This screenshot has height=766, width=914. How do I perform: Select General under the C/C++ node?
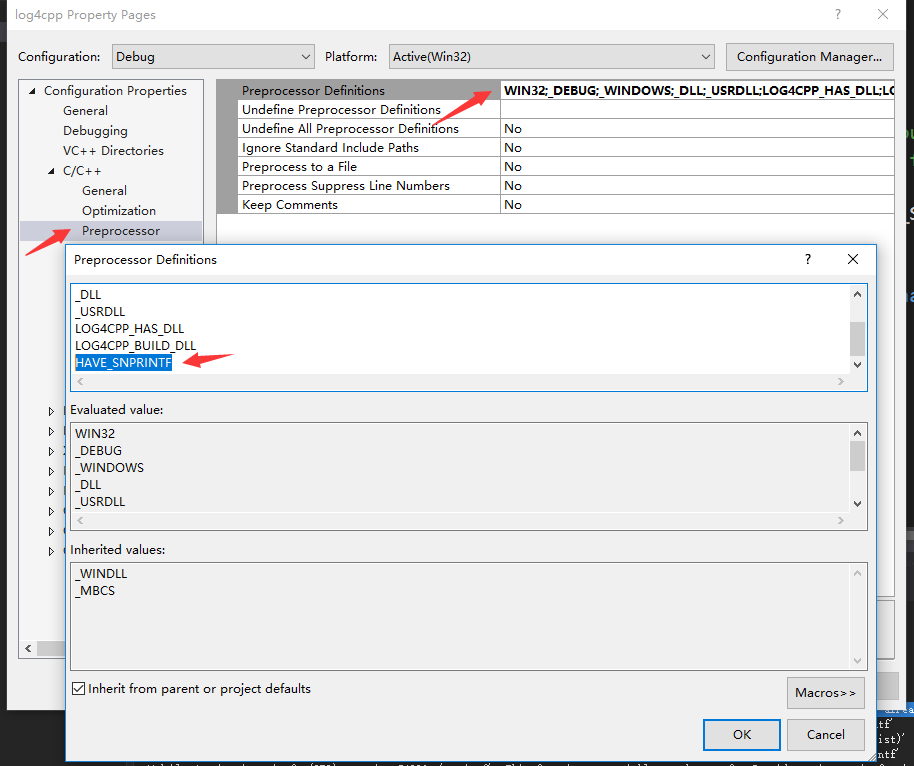(104, 191)
